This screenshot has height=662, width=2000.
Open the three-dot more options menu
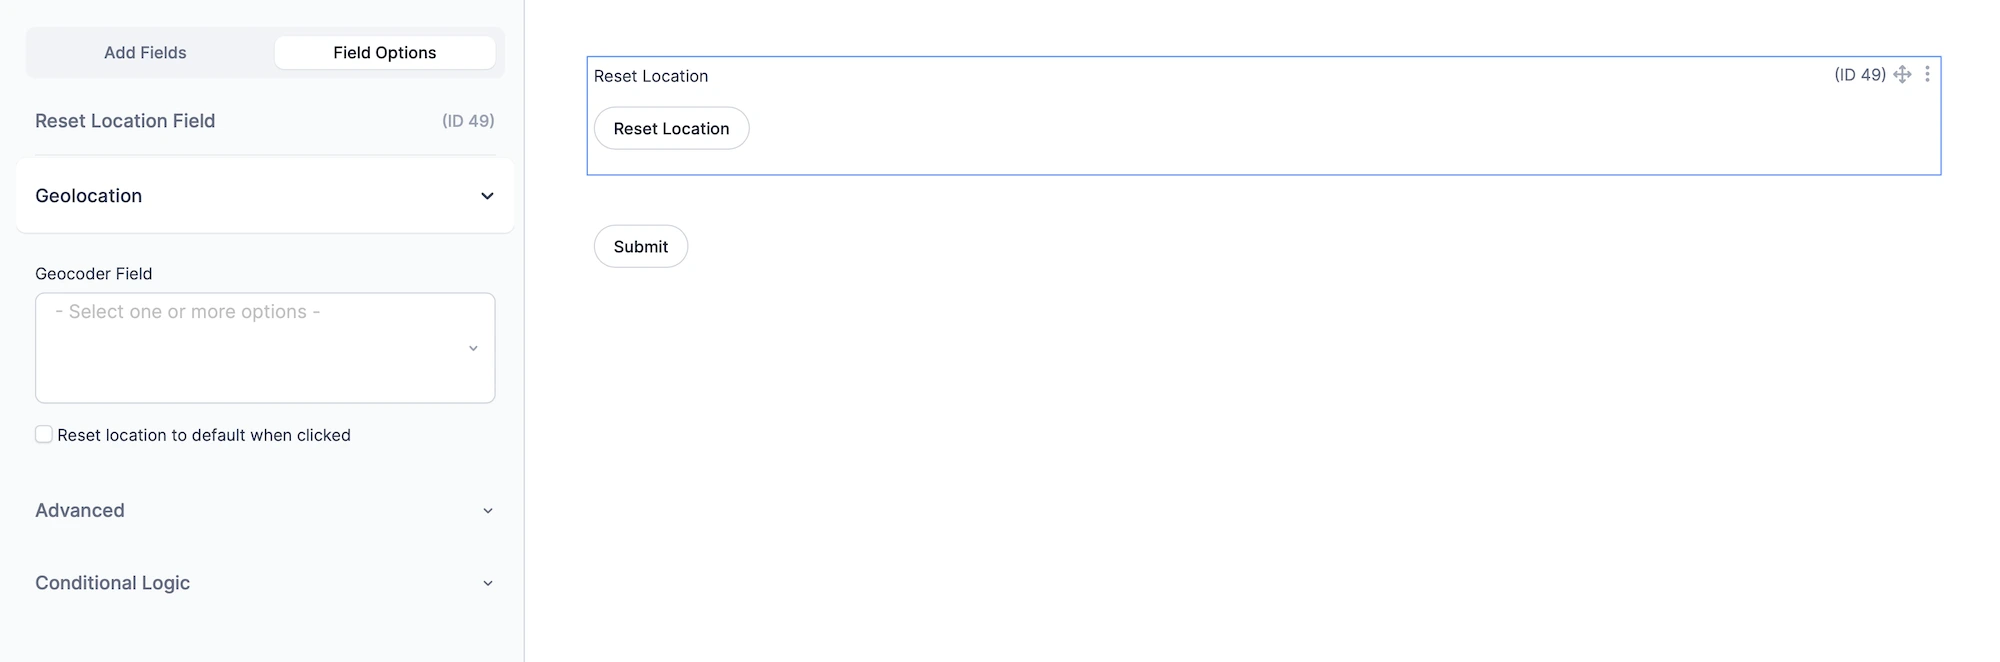1927,75
